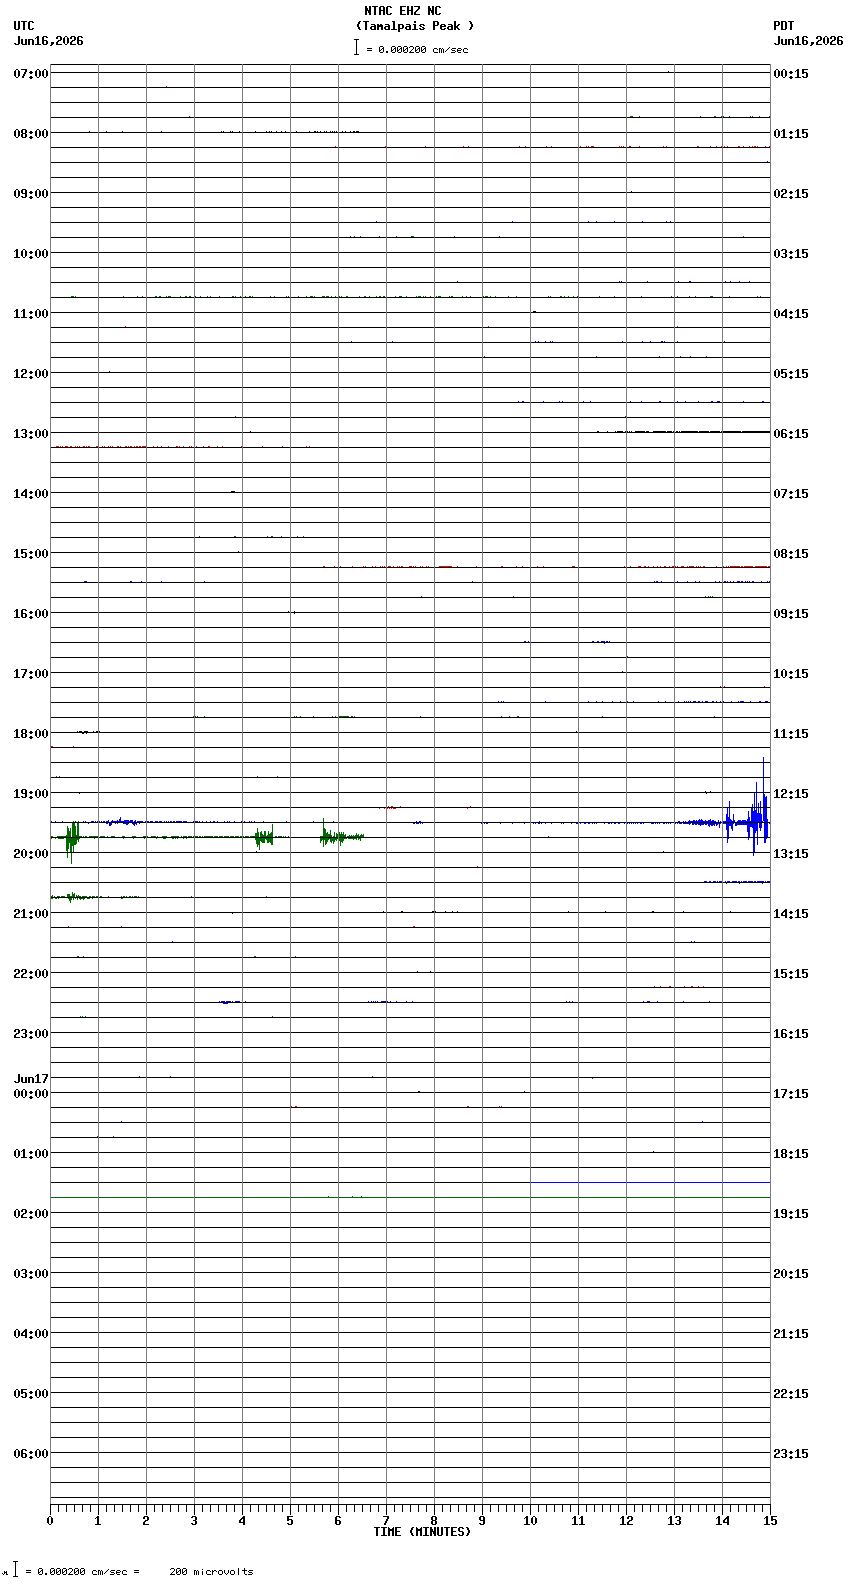Click the red trace in the 15:15 UTC row
Screen dimensions: 850x1584
[x=547, y=567]
